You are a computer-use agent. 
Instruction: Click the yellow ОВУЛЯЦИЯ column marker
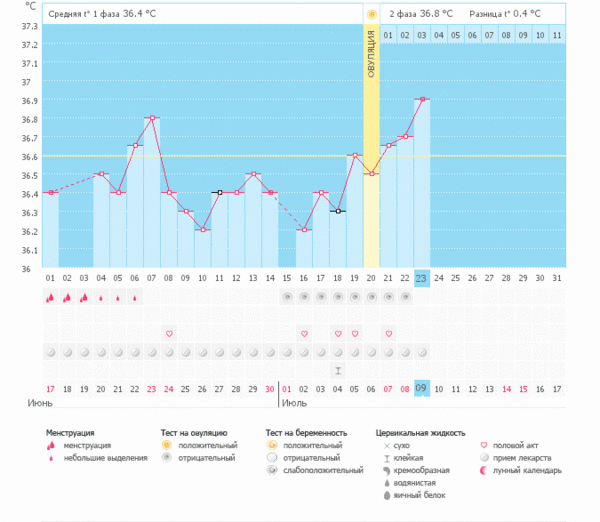pos(371,60)
